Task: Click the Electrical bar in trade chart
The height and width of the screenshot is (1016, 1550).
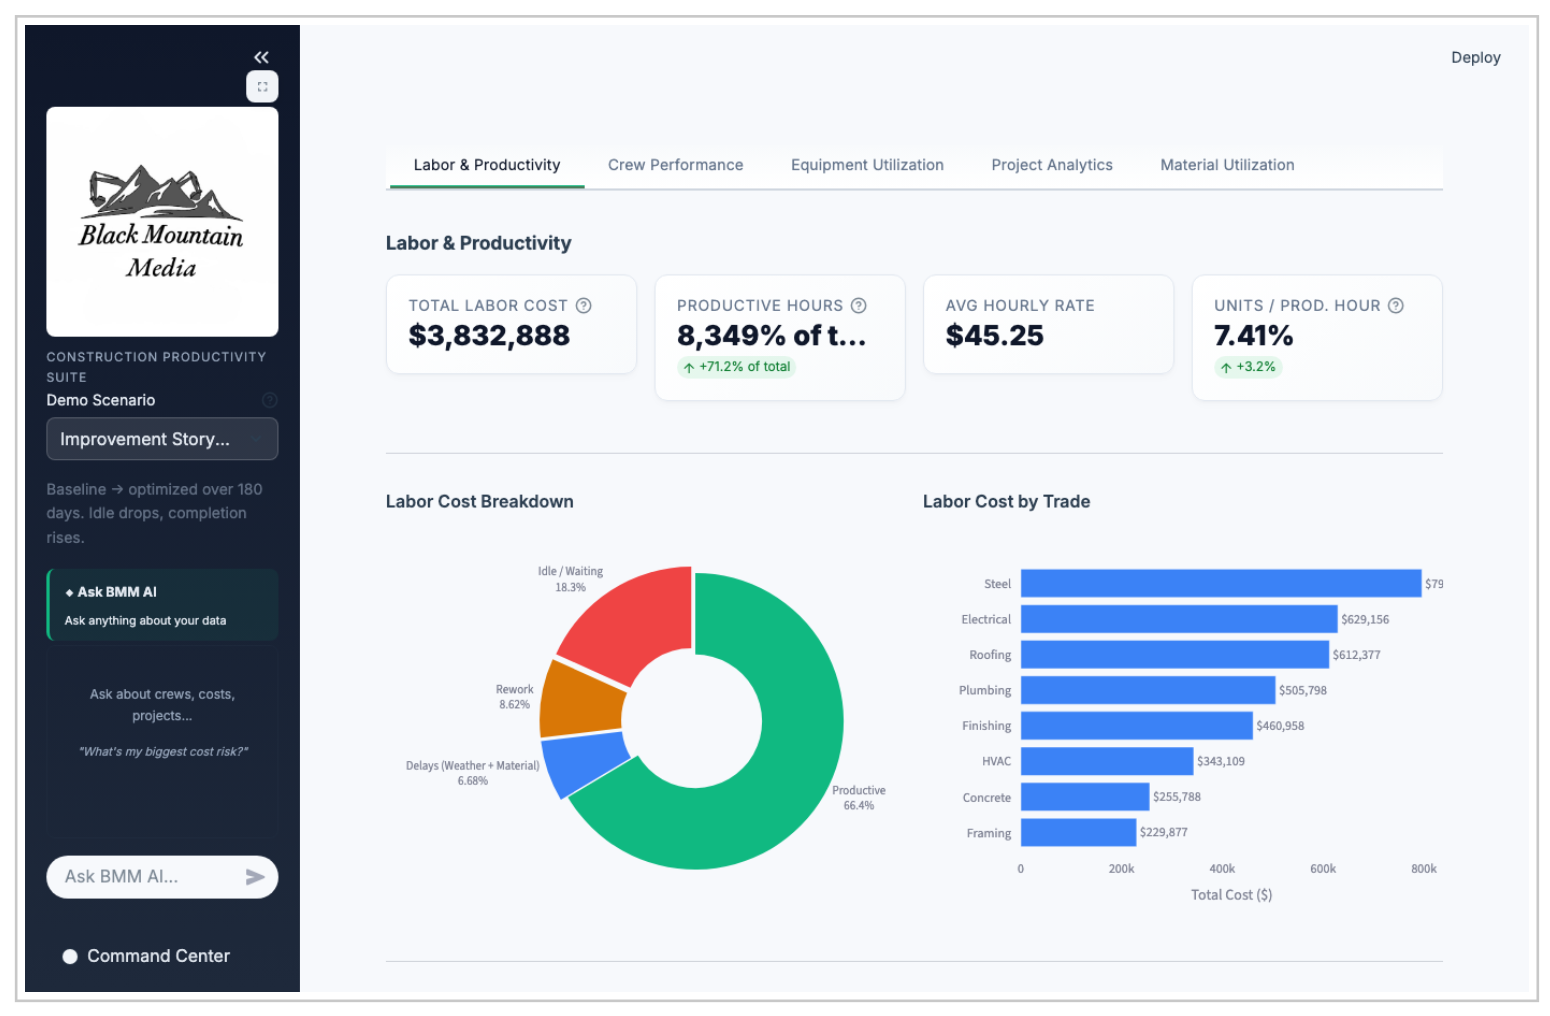Action: pyautogui.click(x=1179, y=619)
